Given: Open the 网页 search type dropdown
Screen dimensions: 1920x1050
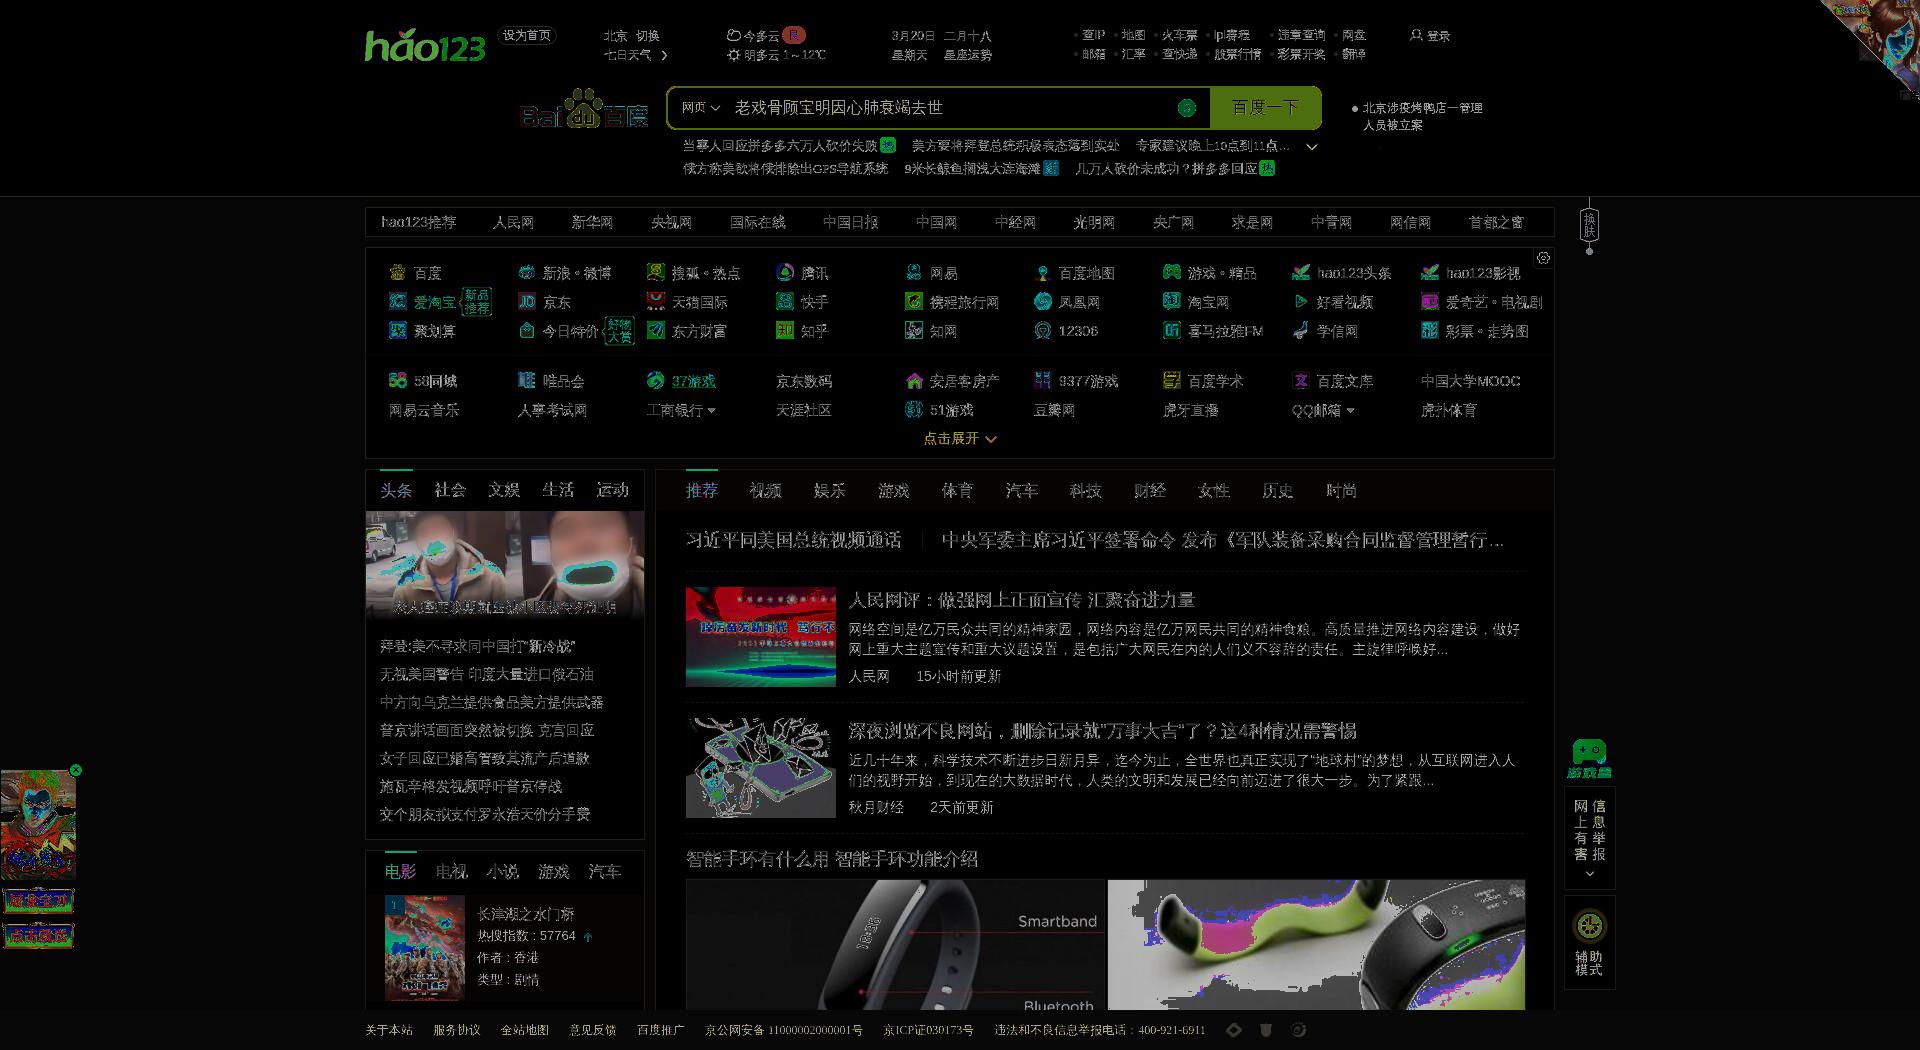Looking at the screenshot, I should click(700, 107).
